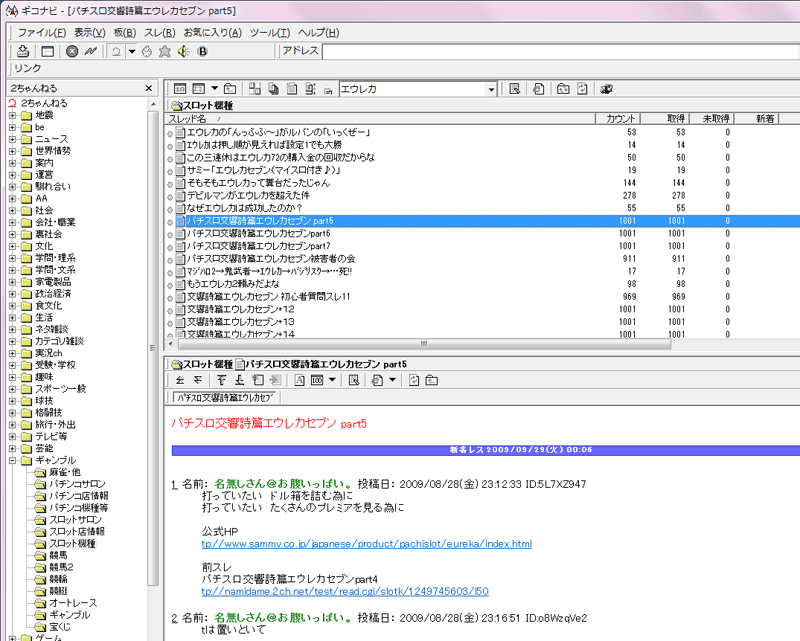
Task: Expand the 世界情勢 category
Action: pyautogui.click(x=12, y=151)
